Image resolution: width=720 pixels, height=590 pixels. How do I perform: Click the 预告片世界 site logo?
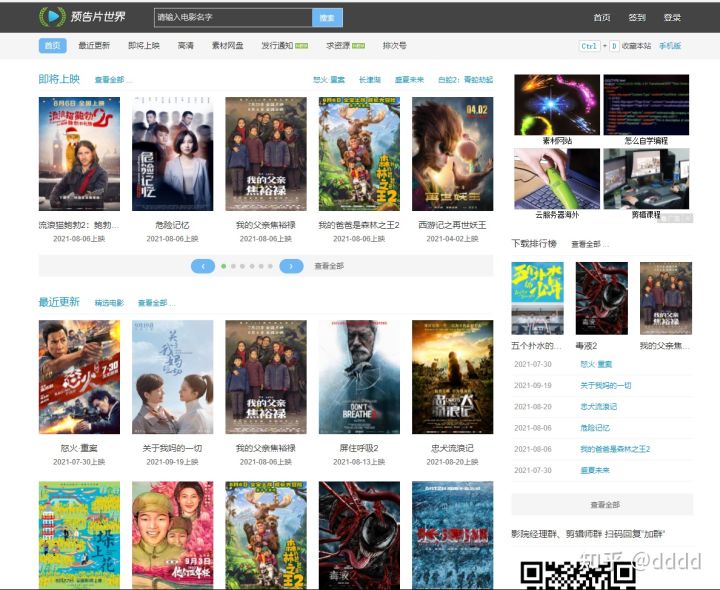coord(83,17)
